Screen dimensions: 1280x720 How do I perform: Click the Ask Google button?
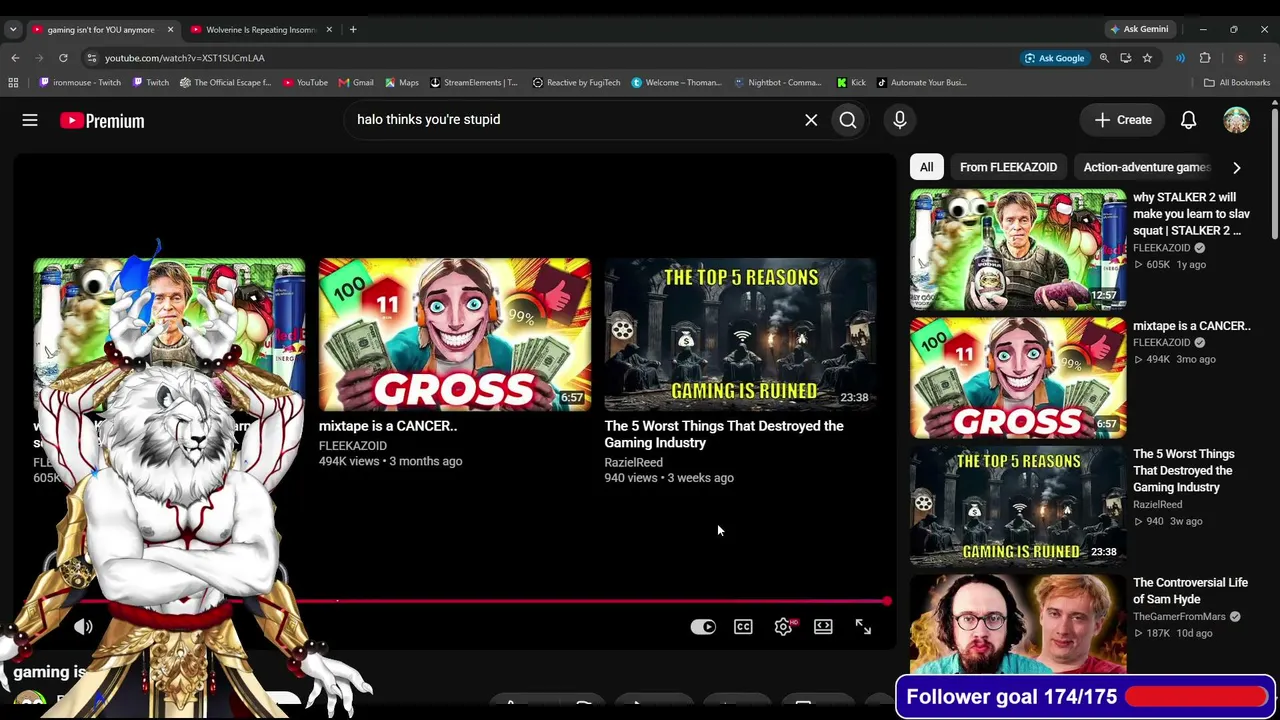1054,58
